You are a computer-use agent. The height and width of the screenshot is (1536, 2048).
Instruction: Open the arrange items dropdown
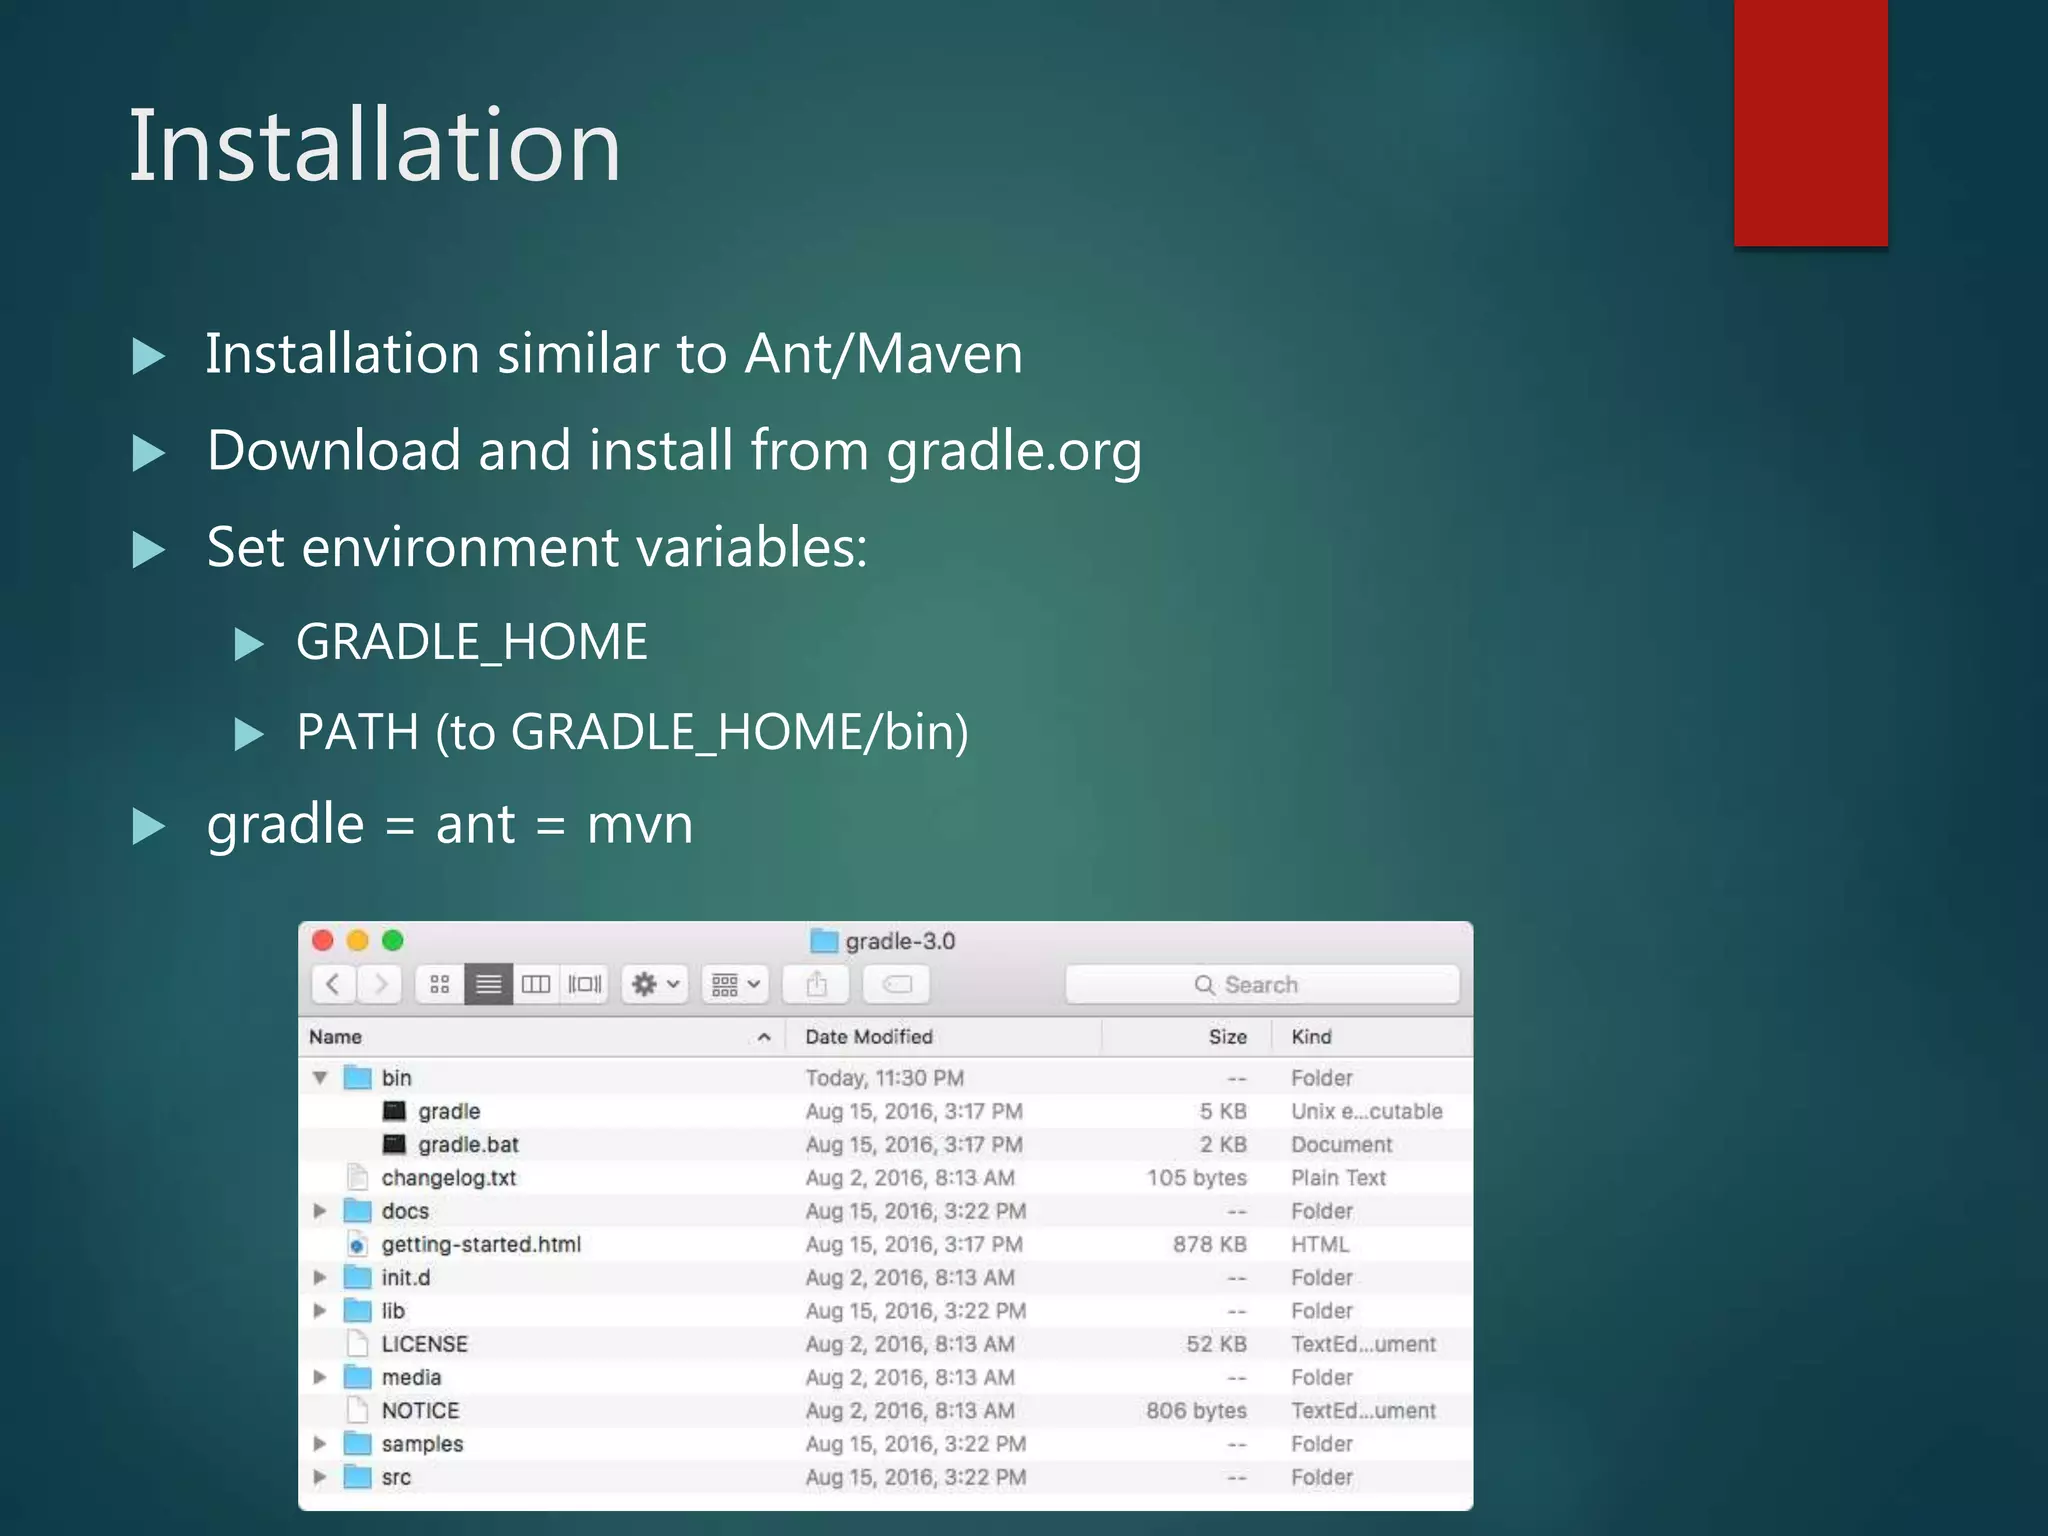[x=735, y=985]
